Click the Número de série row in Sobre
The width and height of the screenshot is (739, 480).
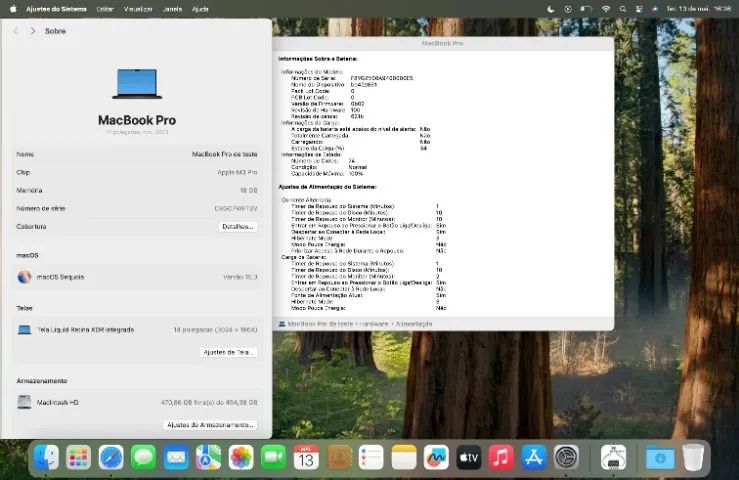pyautogui.click(x=137, y=208)
